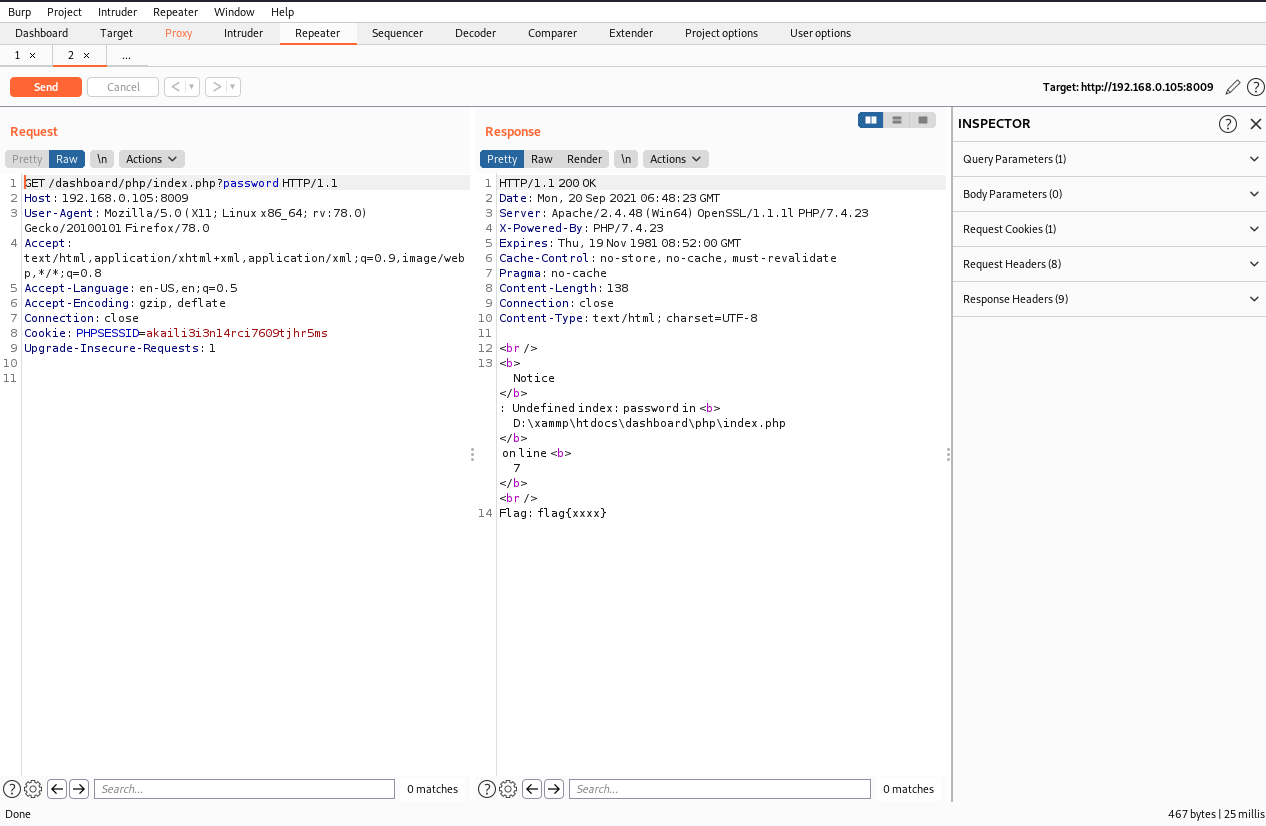
Task: Close the Inspector panel
Action: [x=1256, y=124]
